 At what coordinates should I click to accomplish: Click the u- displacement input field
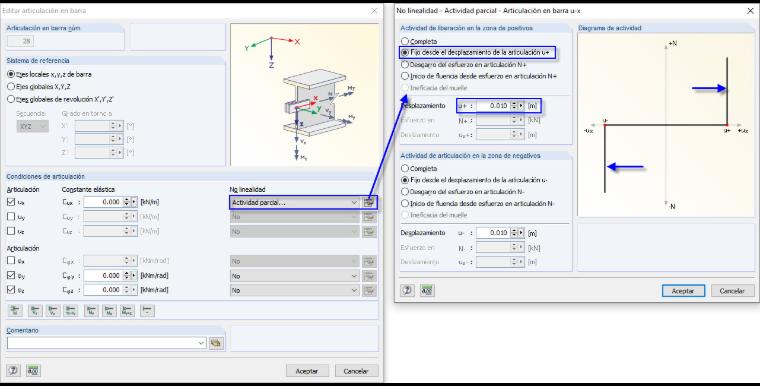point(493,233)
